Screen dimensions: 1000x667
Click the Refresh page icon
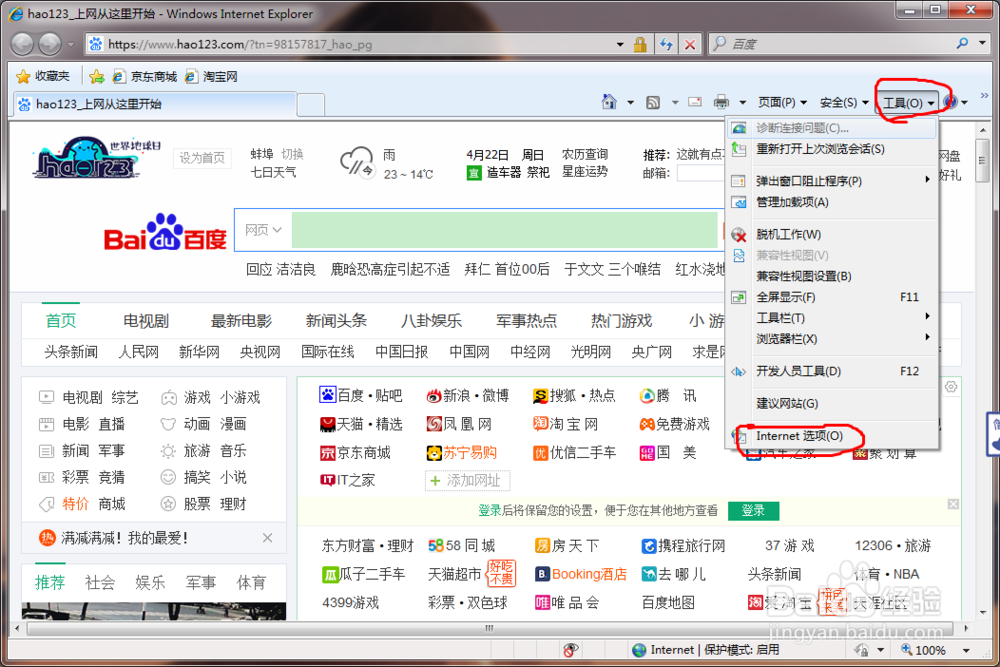click(666, 44)
